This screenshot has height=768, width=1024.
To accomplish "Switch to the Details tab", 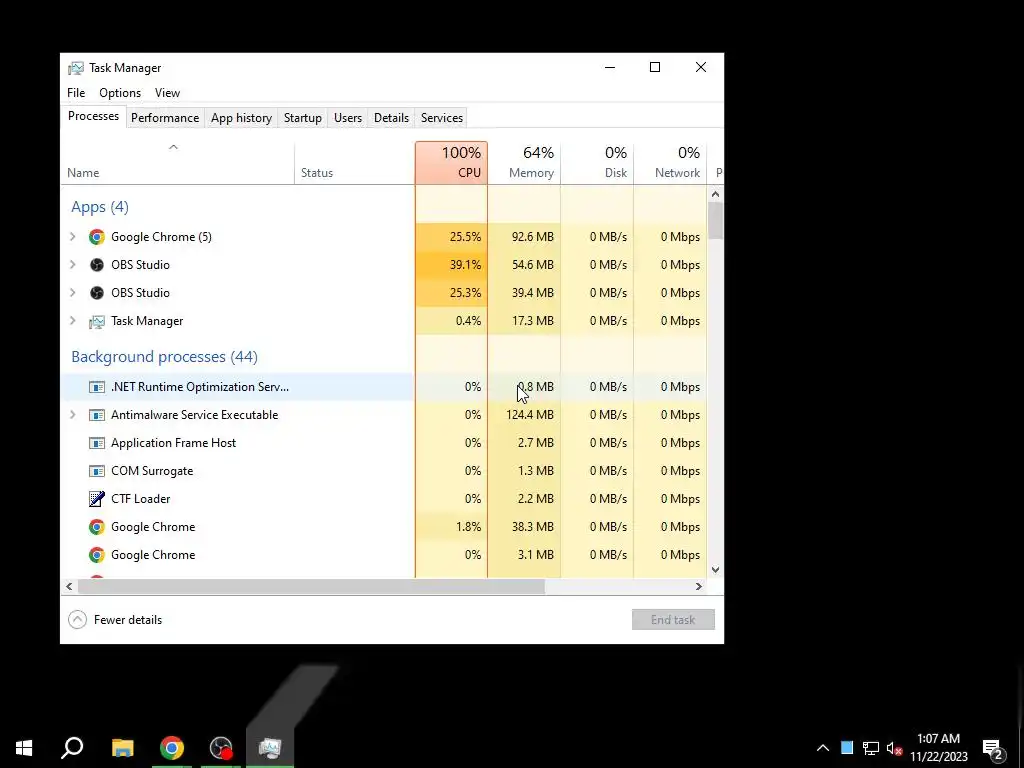I will (x=391, y=118).
